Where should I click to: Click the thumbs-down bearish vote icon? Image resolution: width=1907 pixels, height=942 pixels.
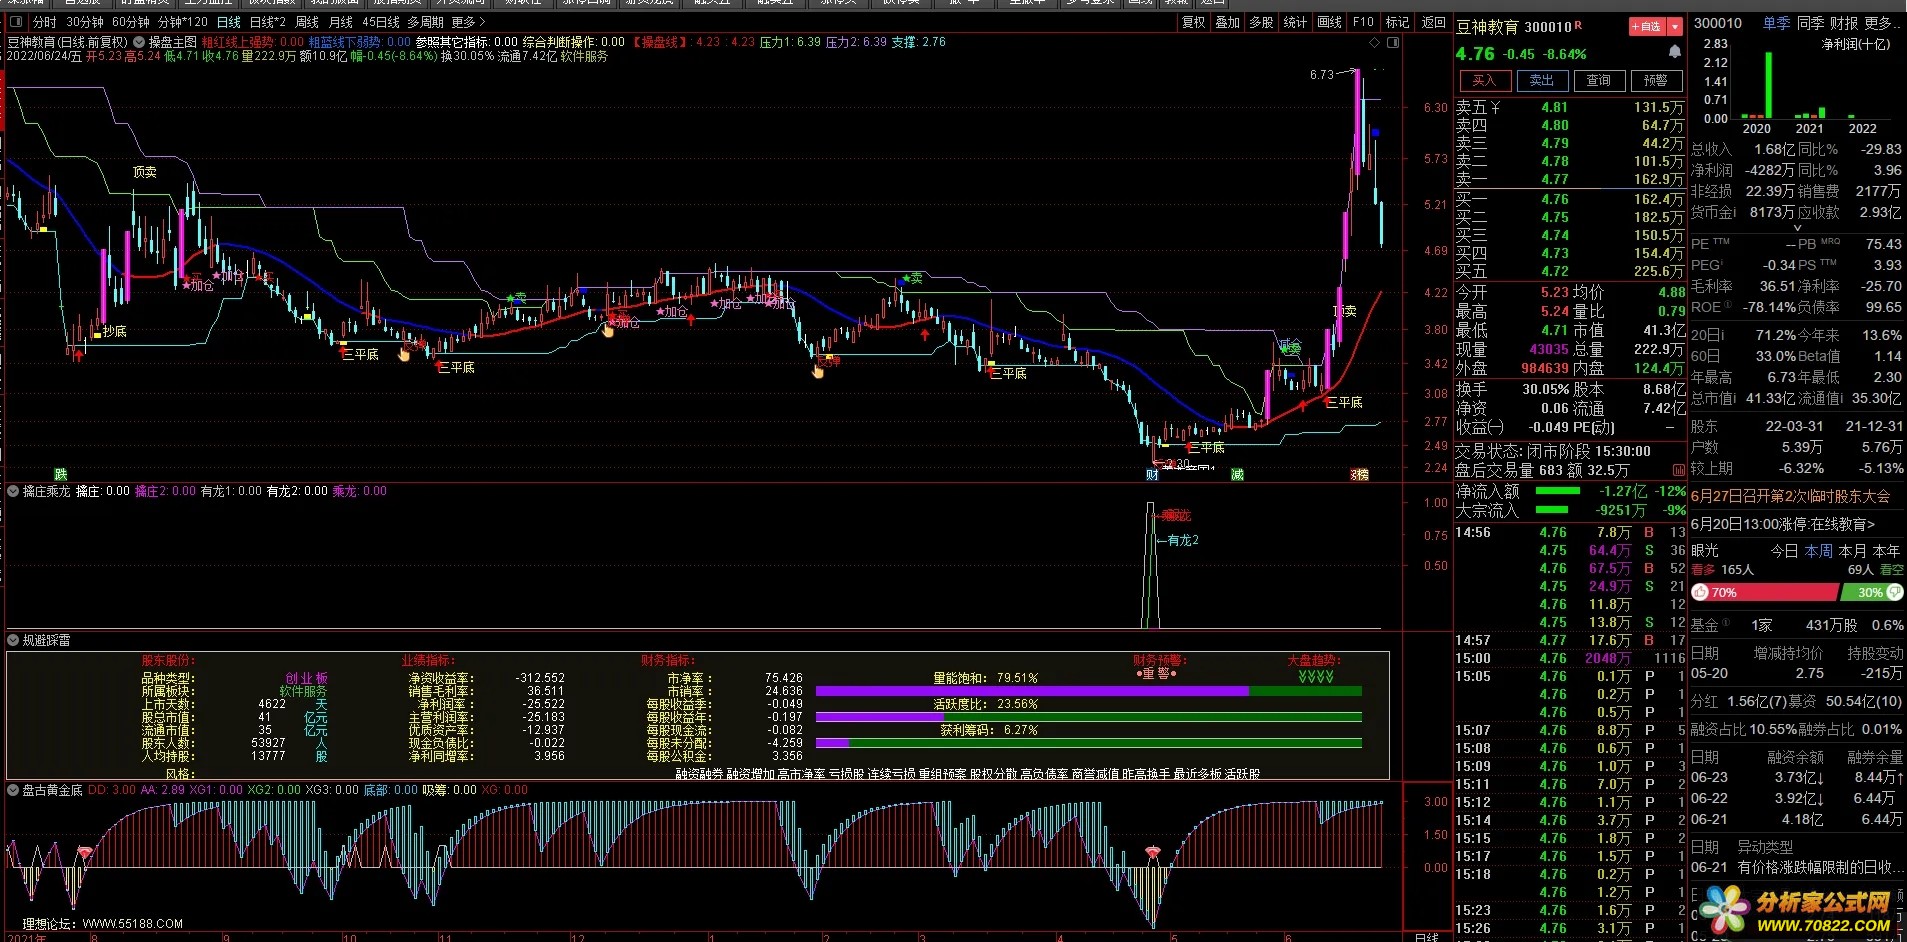coord(1897,592)
